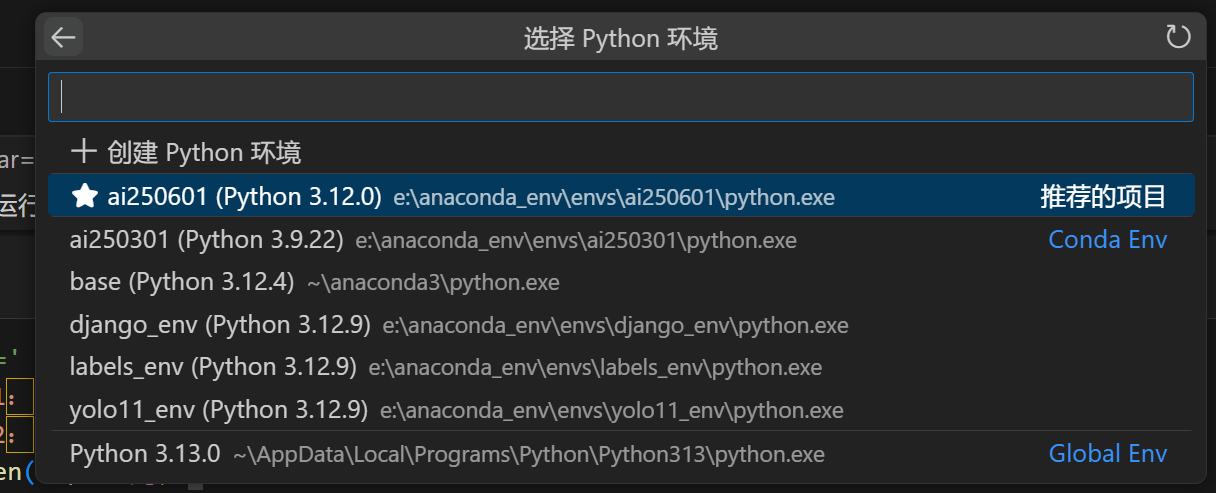Click the 推荐的项目 label

point(1104,197)
